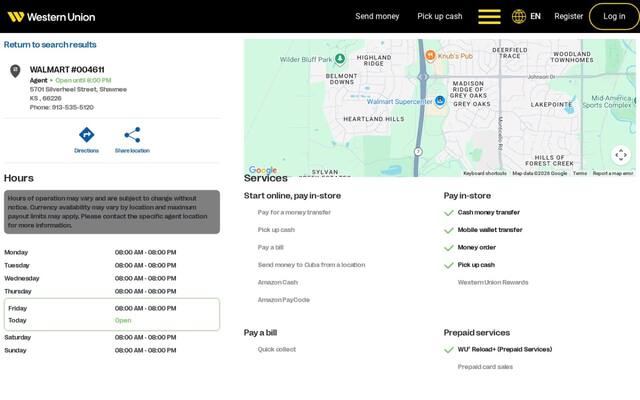
Task: Click the Money order label
Action: (x=477, y=247)
